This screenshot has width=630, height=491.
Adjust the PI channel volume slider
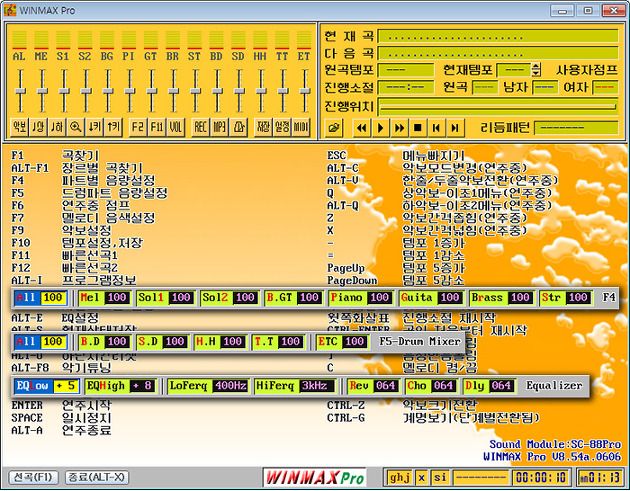pos(130,91)
